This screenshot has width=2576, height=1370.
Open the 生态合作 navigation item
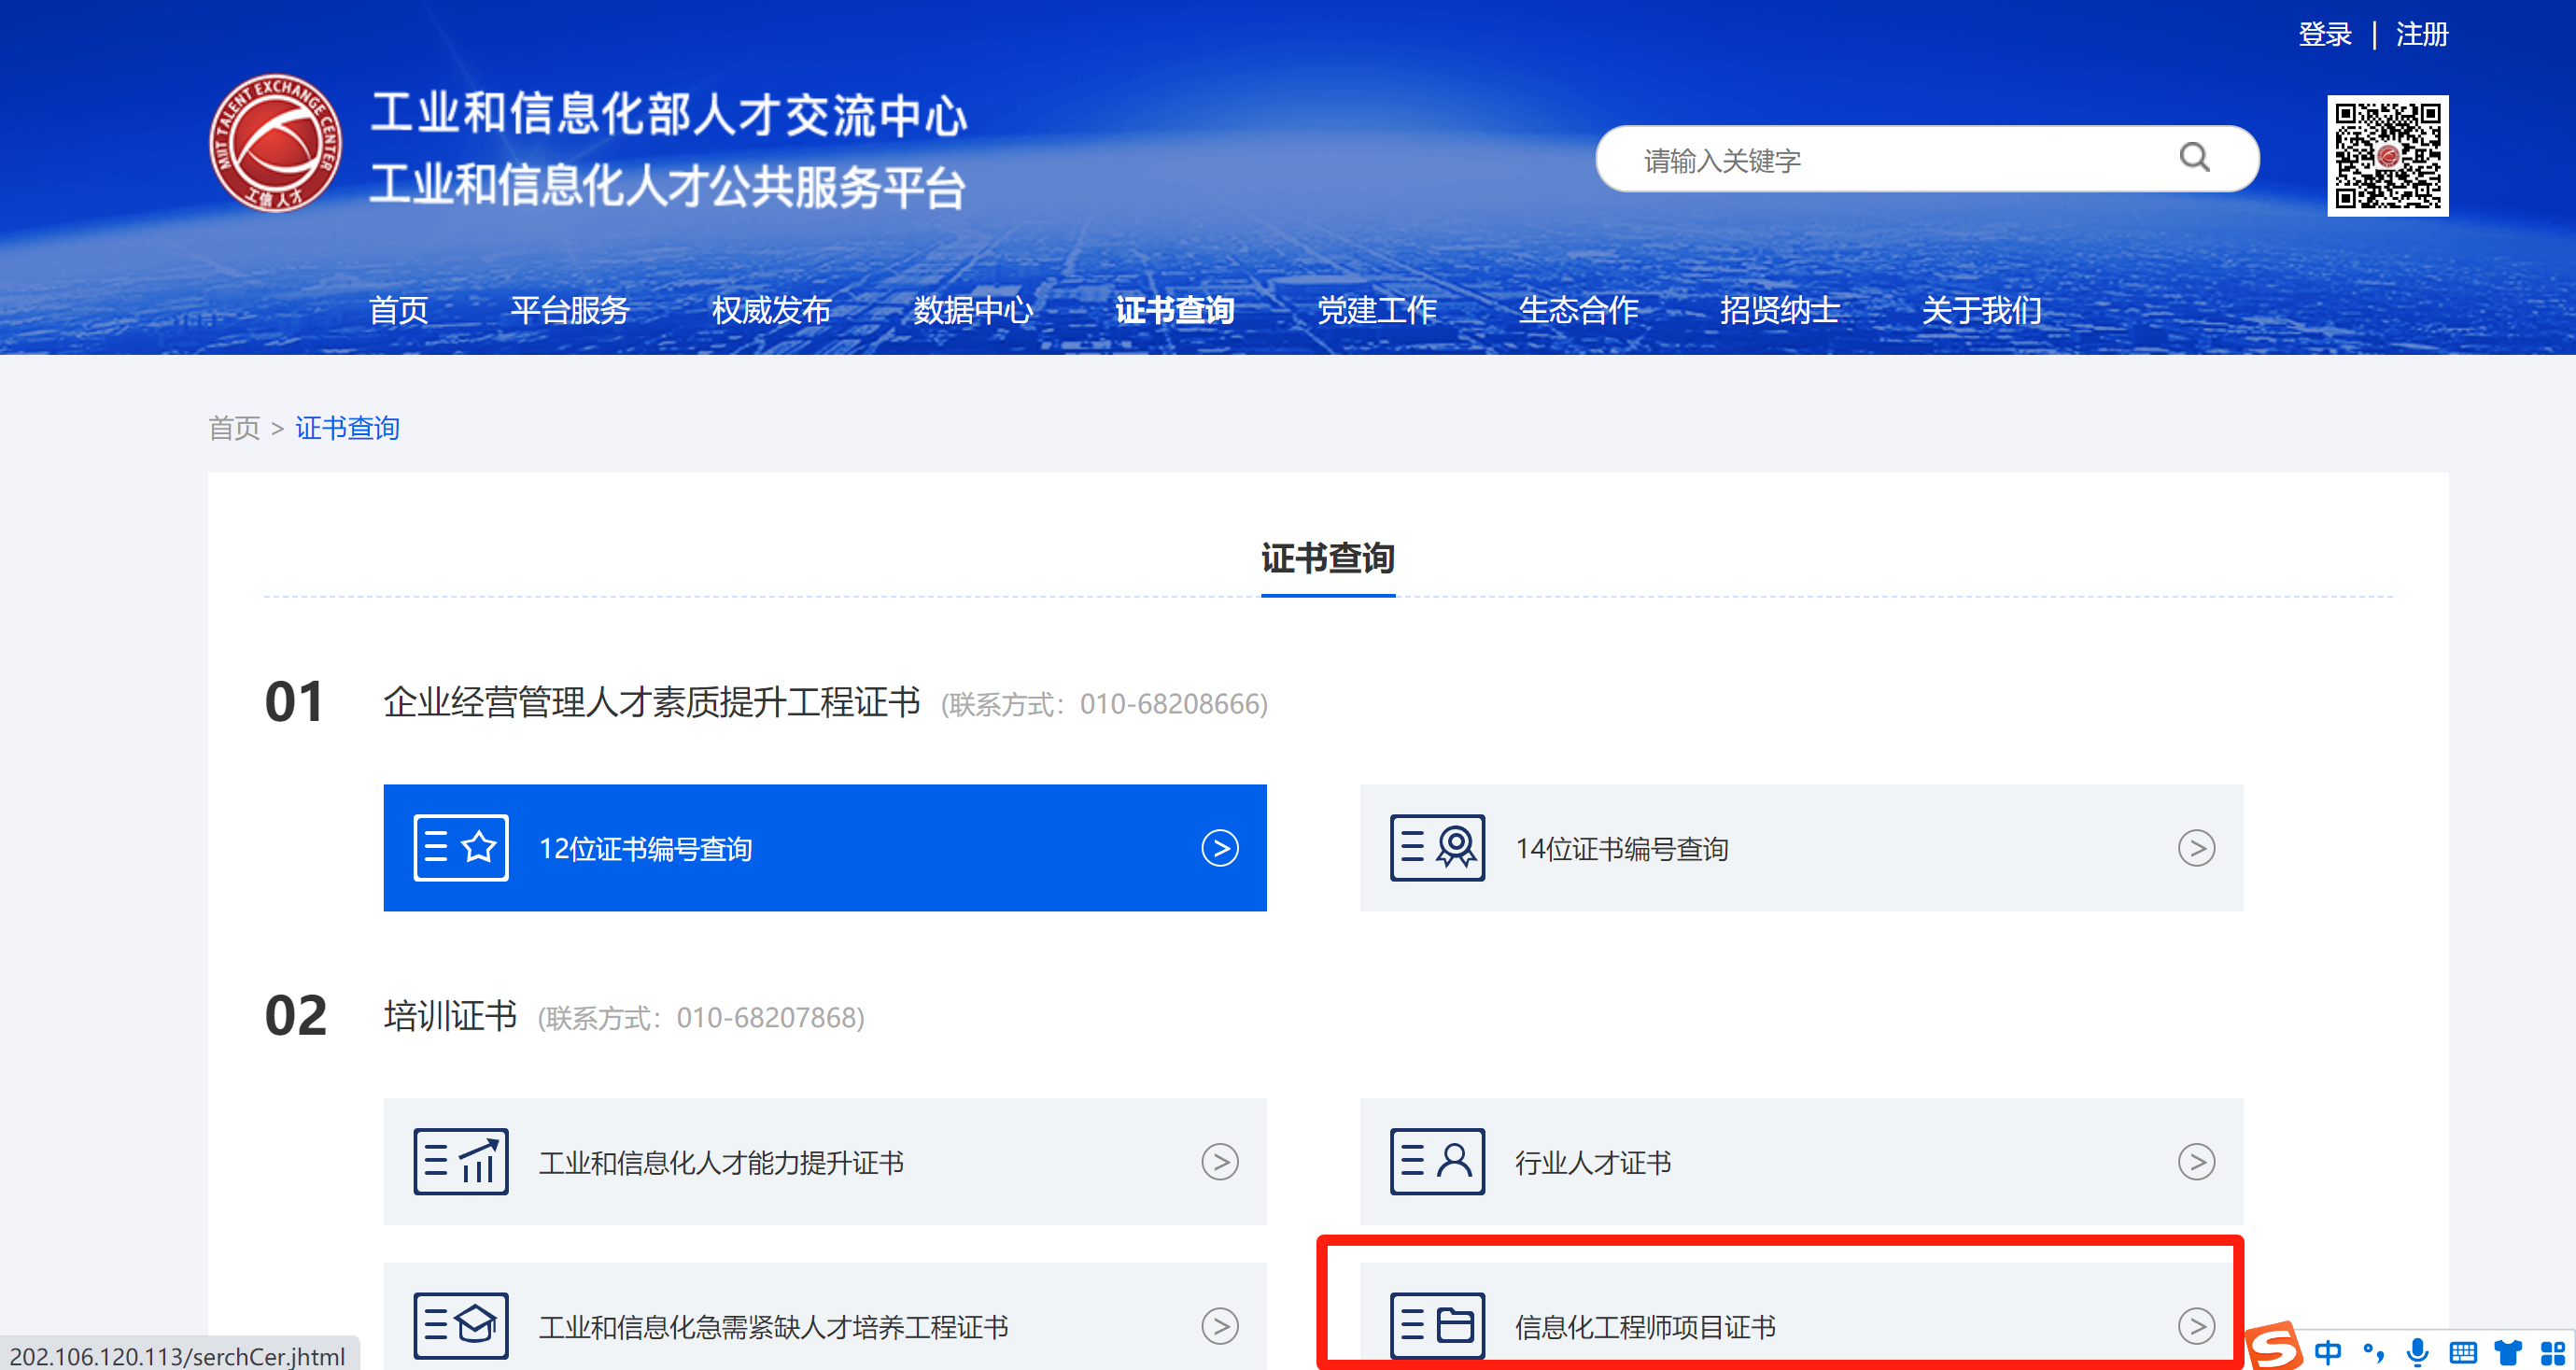point(1578,310)
